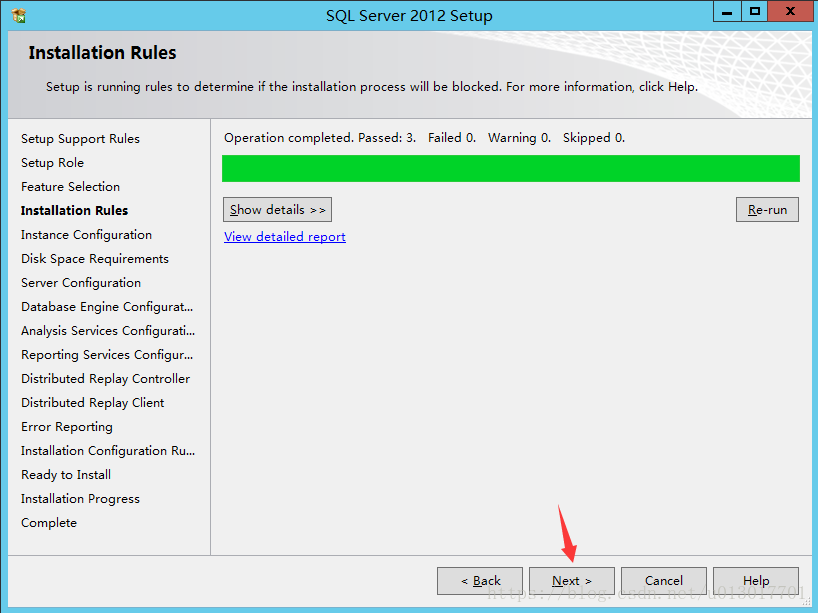The width and height of the screenshot is (818, 613).
Task: Minimize the SQL Server Setup window
Action: click(x=727, y=11)
